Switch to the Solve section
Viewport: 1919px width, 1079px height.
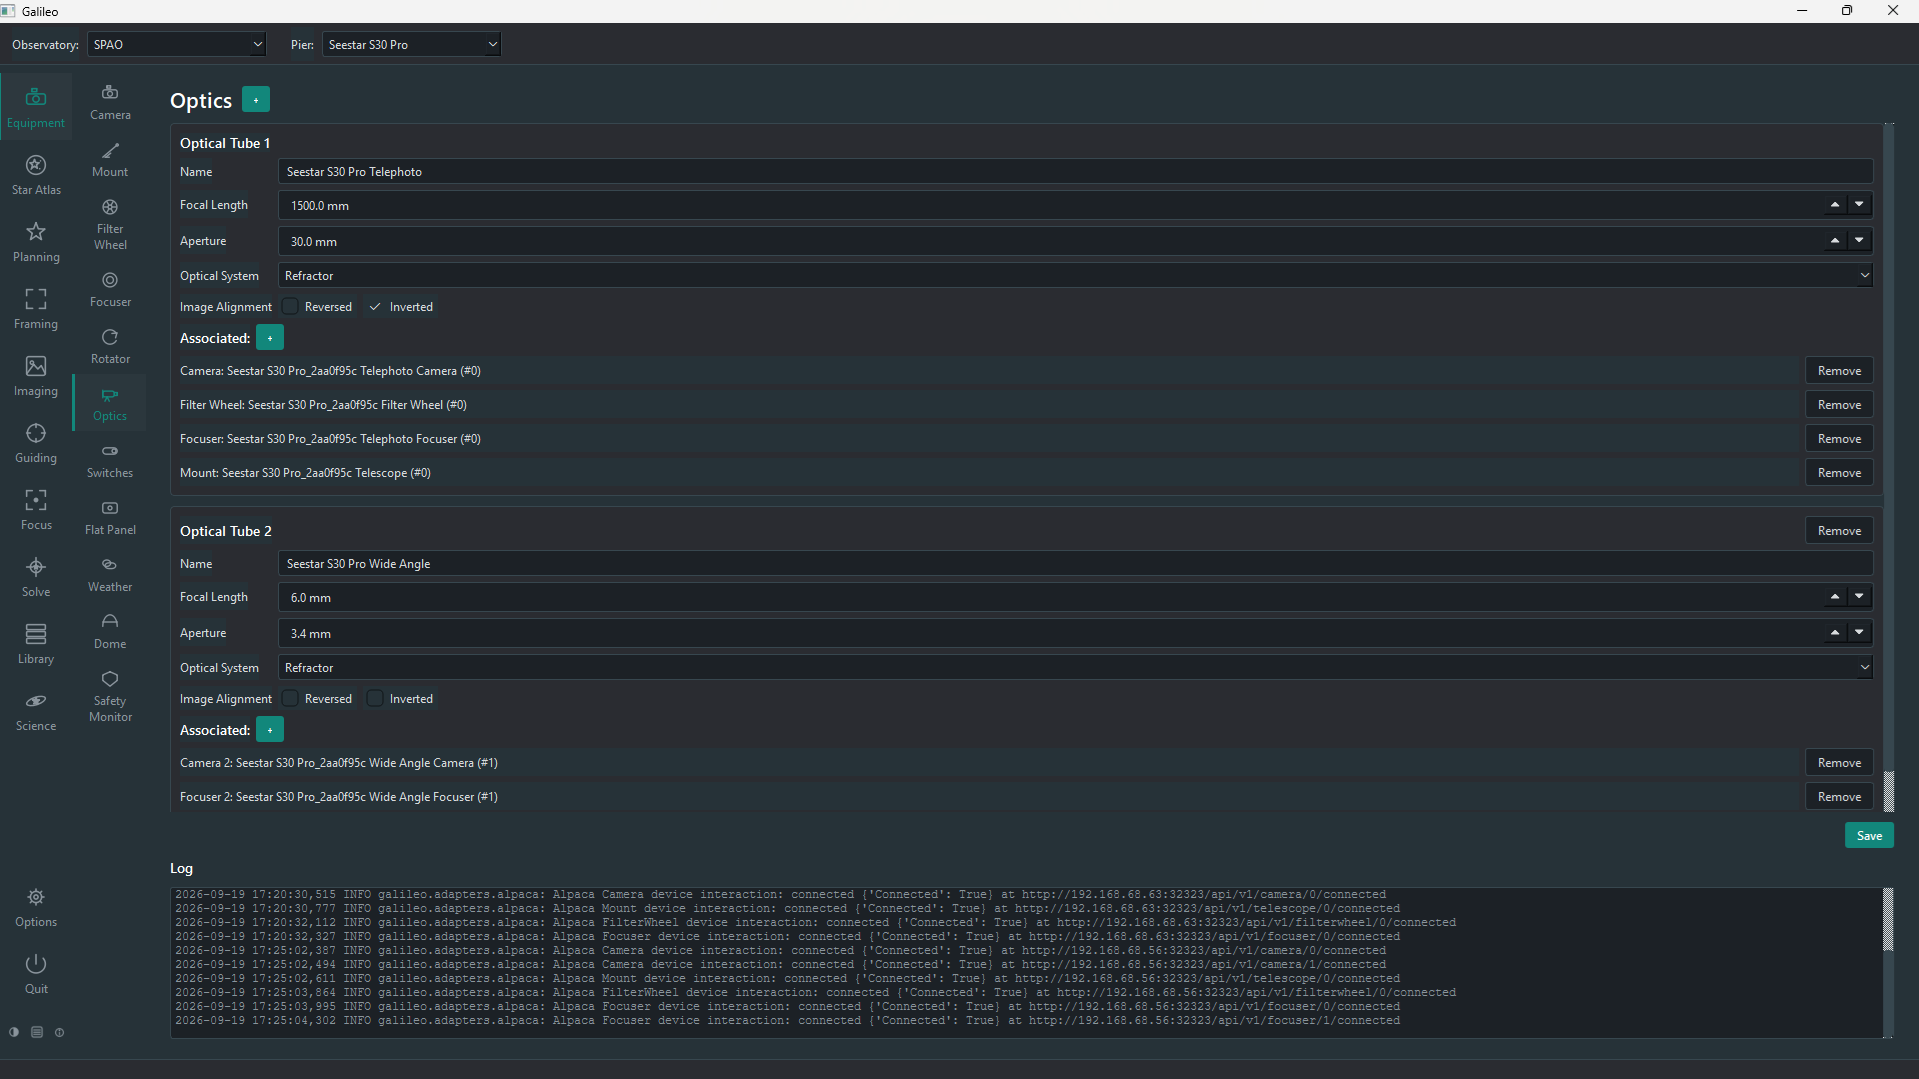[x=36, y=577]
